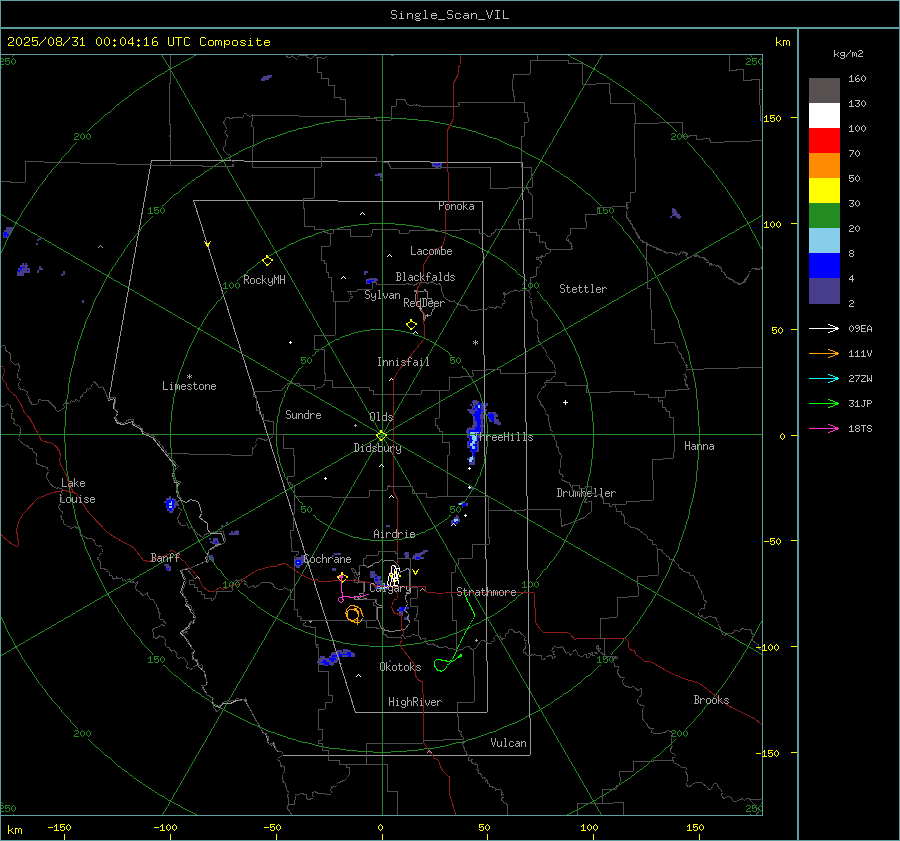Screen dimensions: 900x841
Task: Click the Vulcan town label
Action: pyautogui.click(x=508, y=743)
